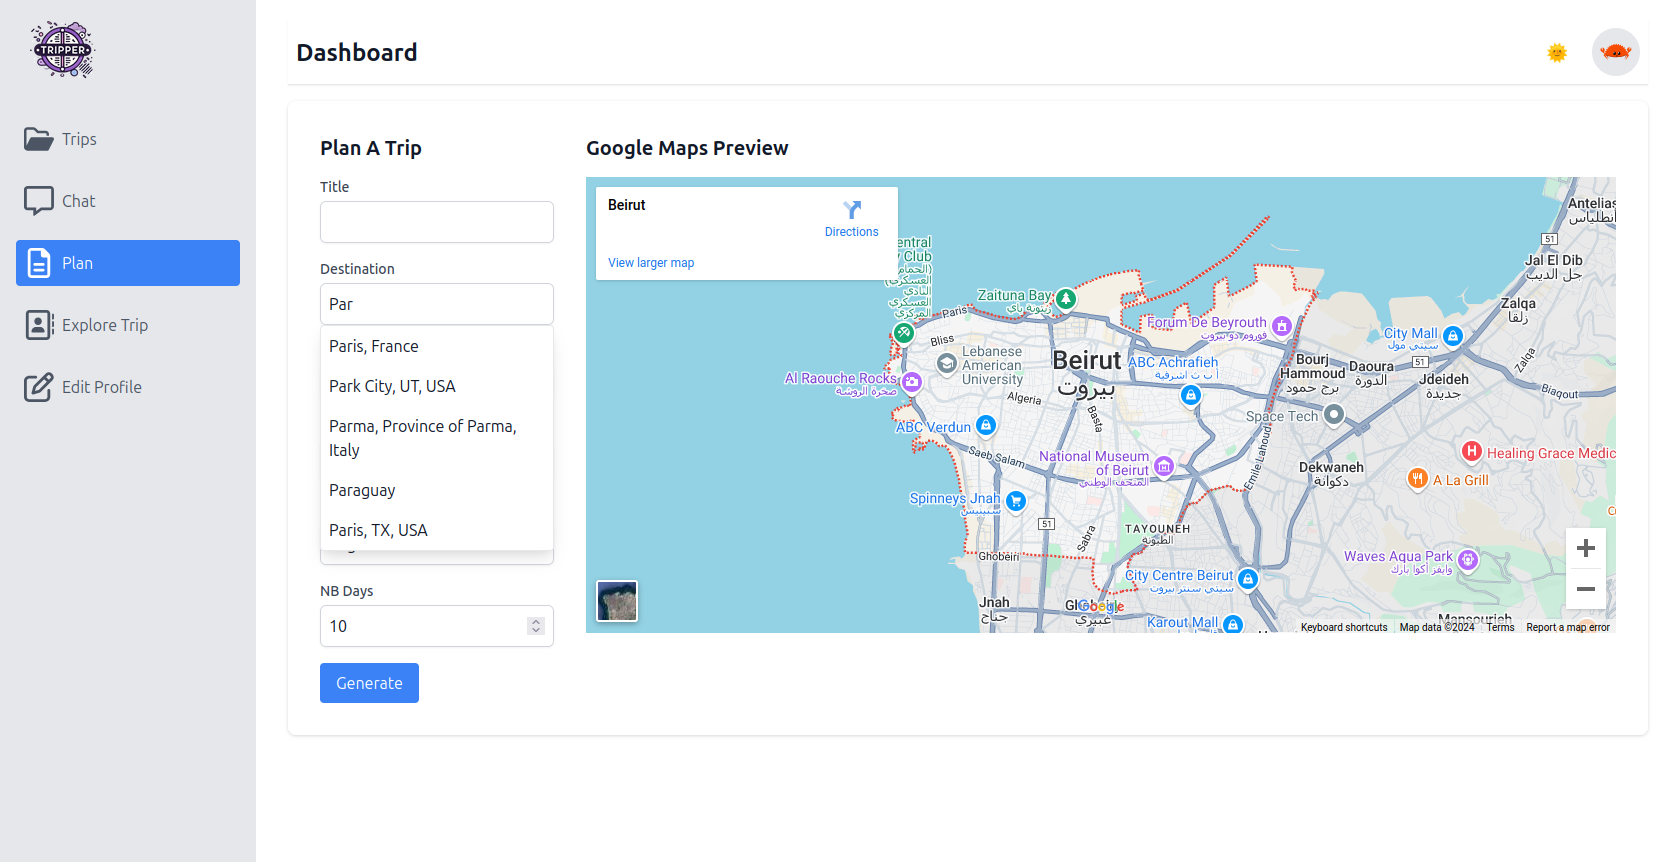
Task: Click the Generate button
Action: tap(369, 683)
